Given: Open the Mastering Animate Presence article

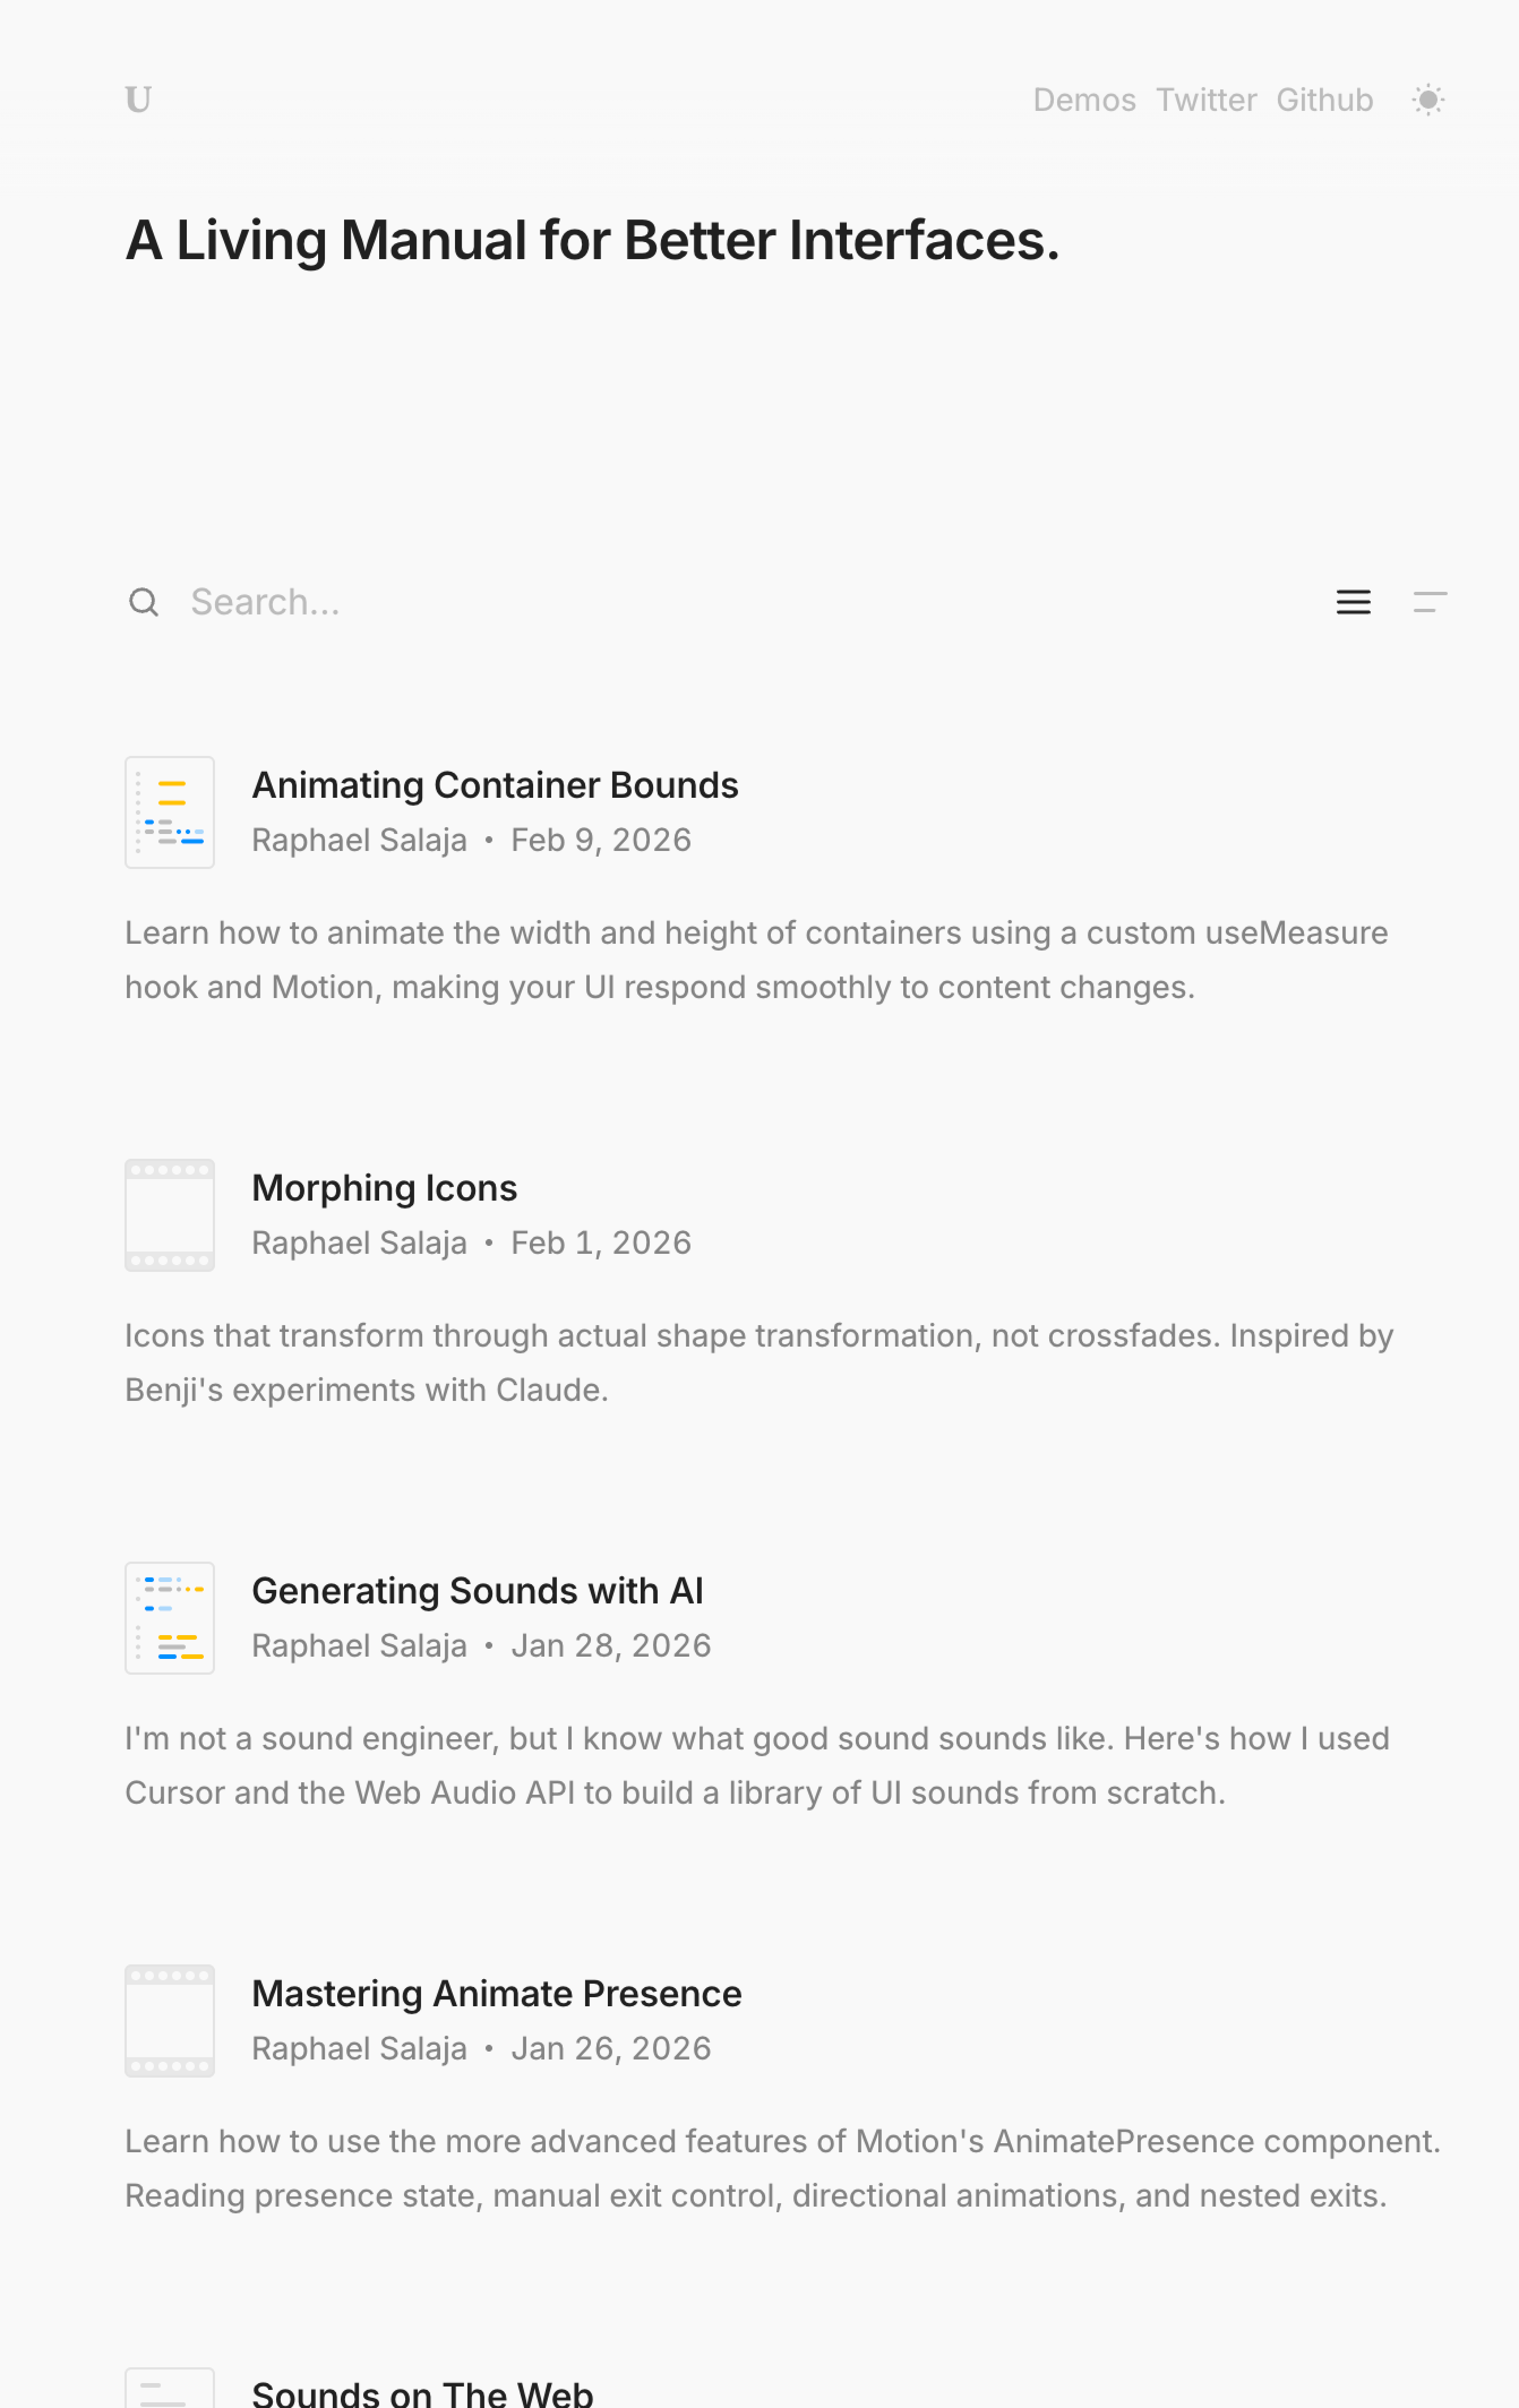Looking at the screenshot, I should (497, 1995).
